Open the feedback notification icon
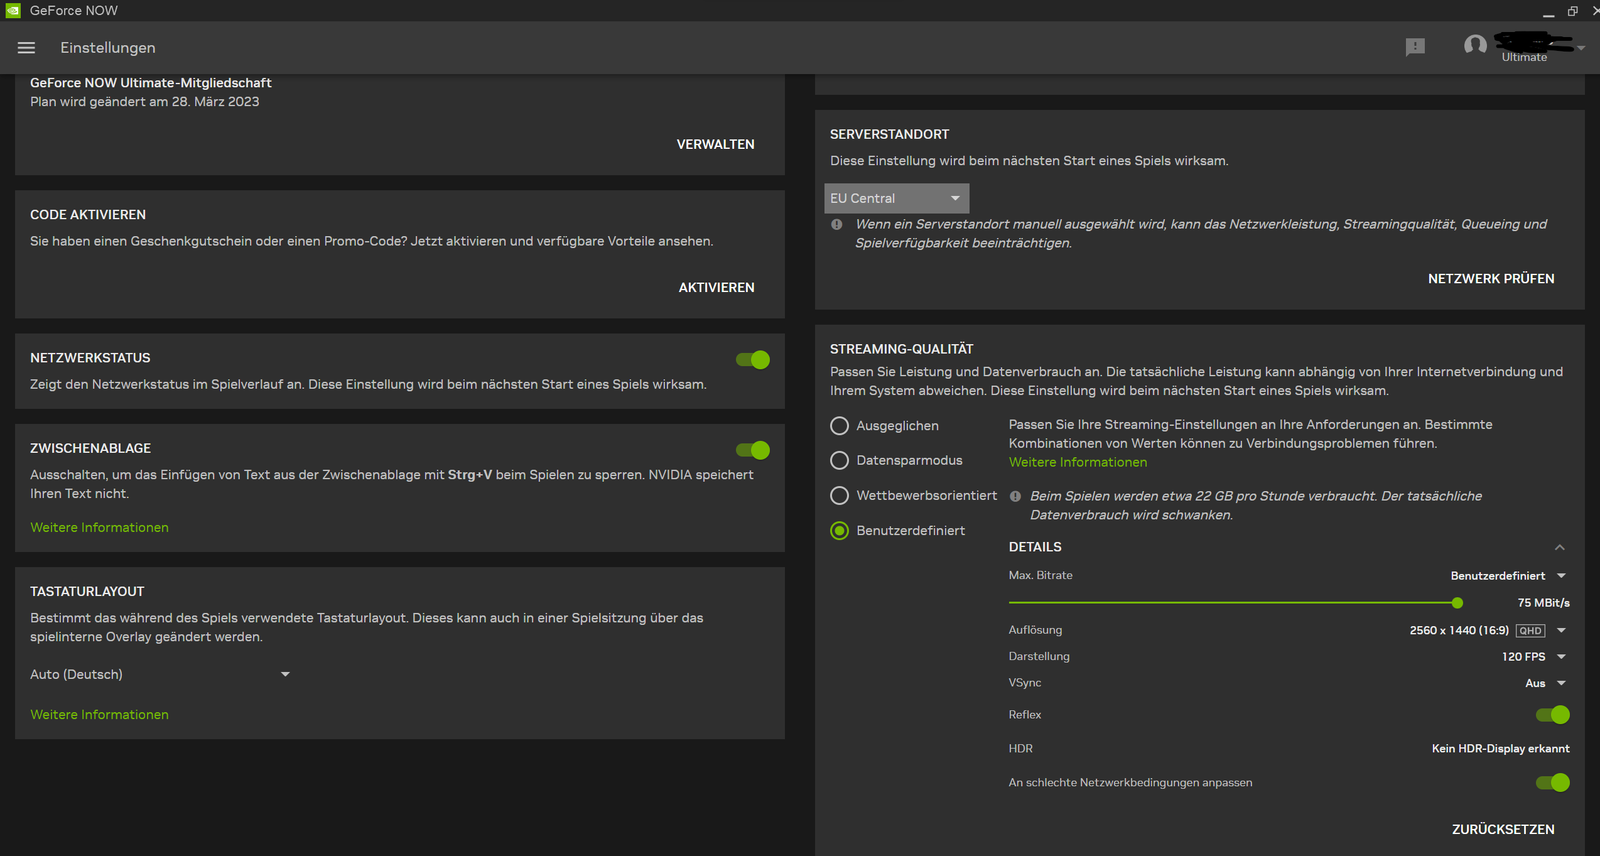1600x856 pixels. (x=1415, y=47)
